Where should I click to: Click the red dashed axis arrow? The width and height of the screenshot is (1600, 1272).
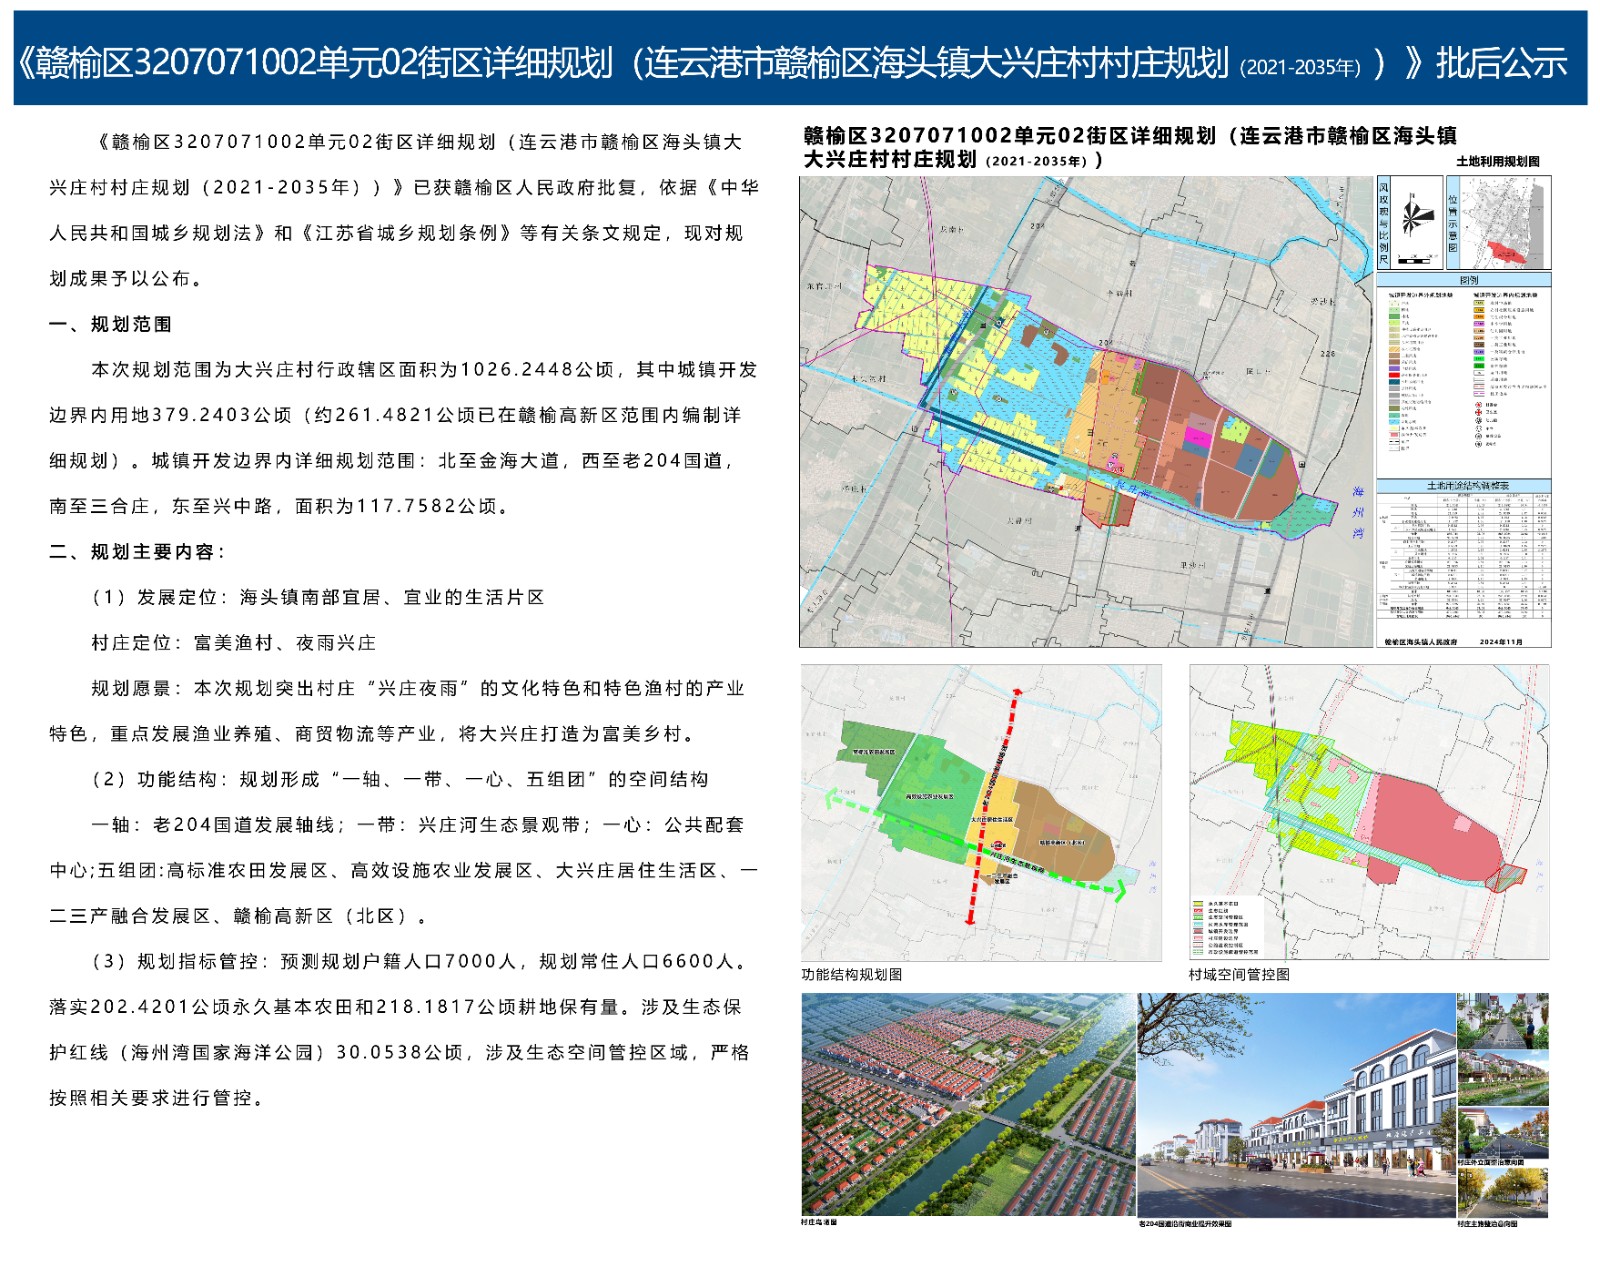[x=993, y=807]
